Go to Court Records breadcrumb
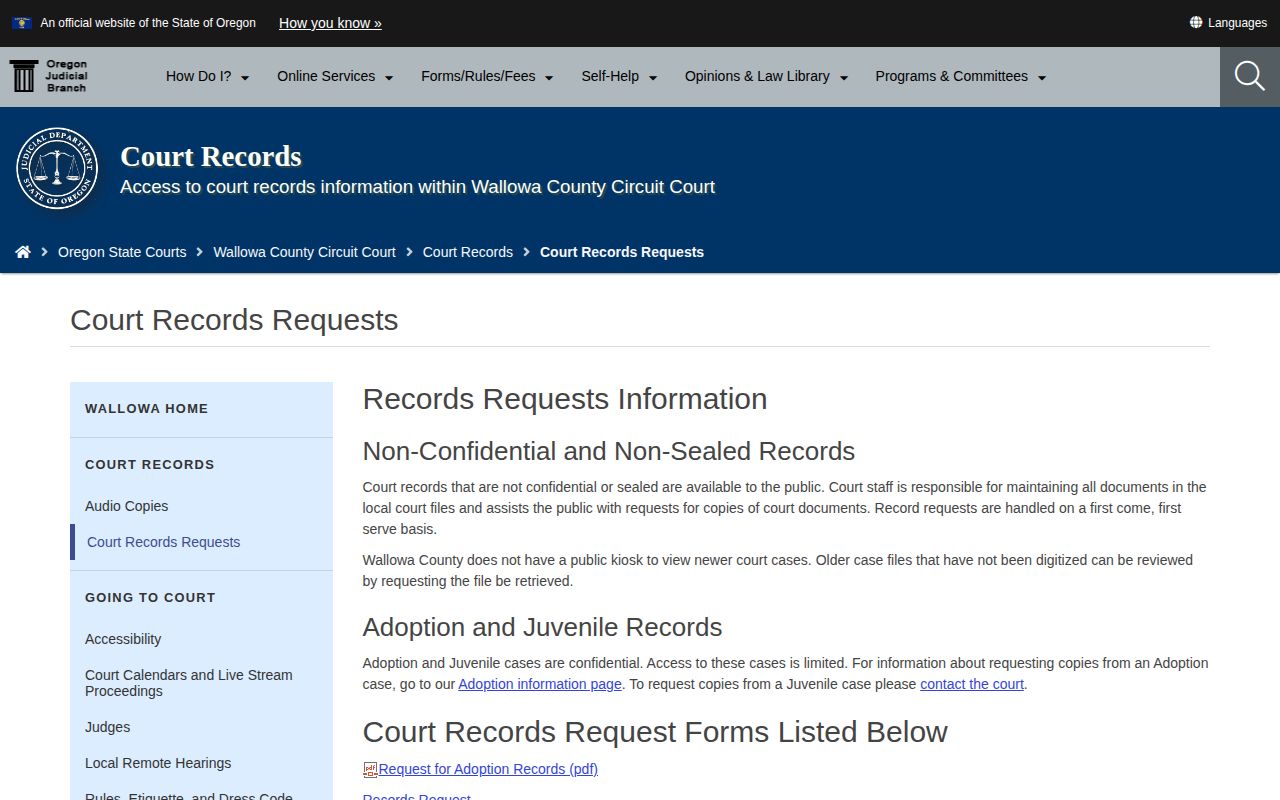This screenshot has width=1280, height=800. tap(468, 252)
